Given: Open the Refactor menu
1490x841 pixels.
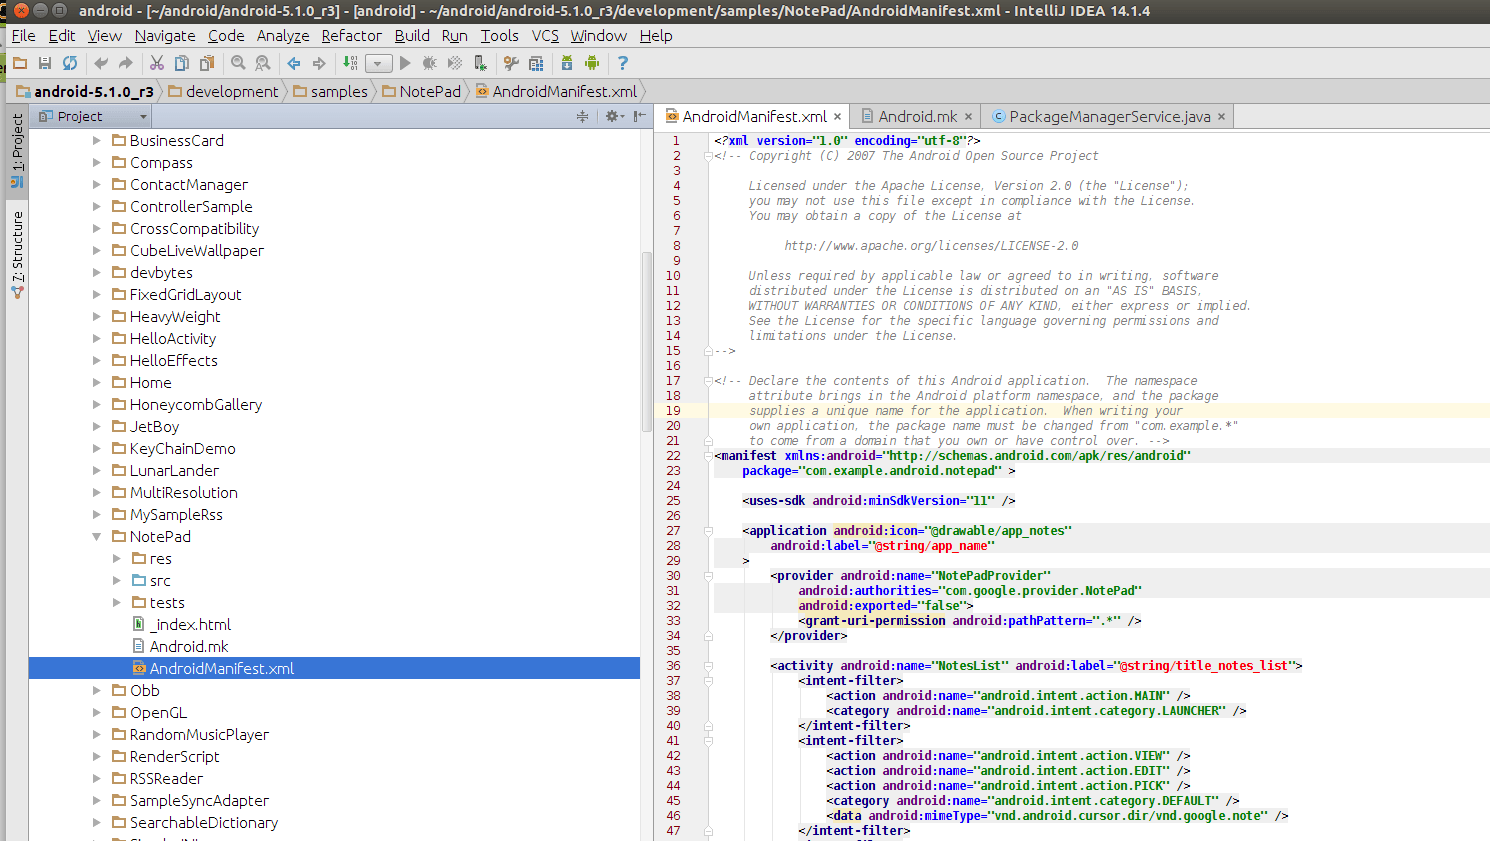Looking at the screenshot, I should tap(351, 36).
